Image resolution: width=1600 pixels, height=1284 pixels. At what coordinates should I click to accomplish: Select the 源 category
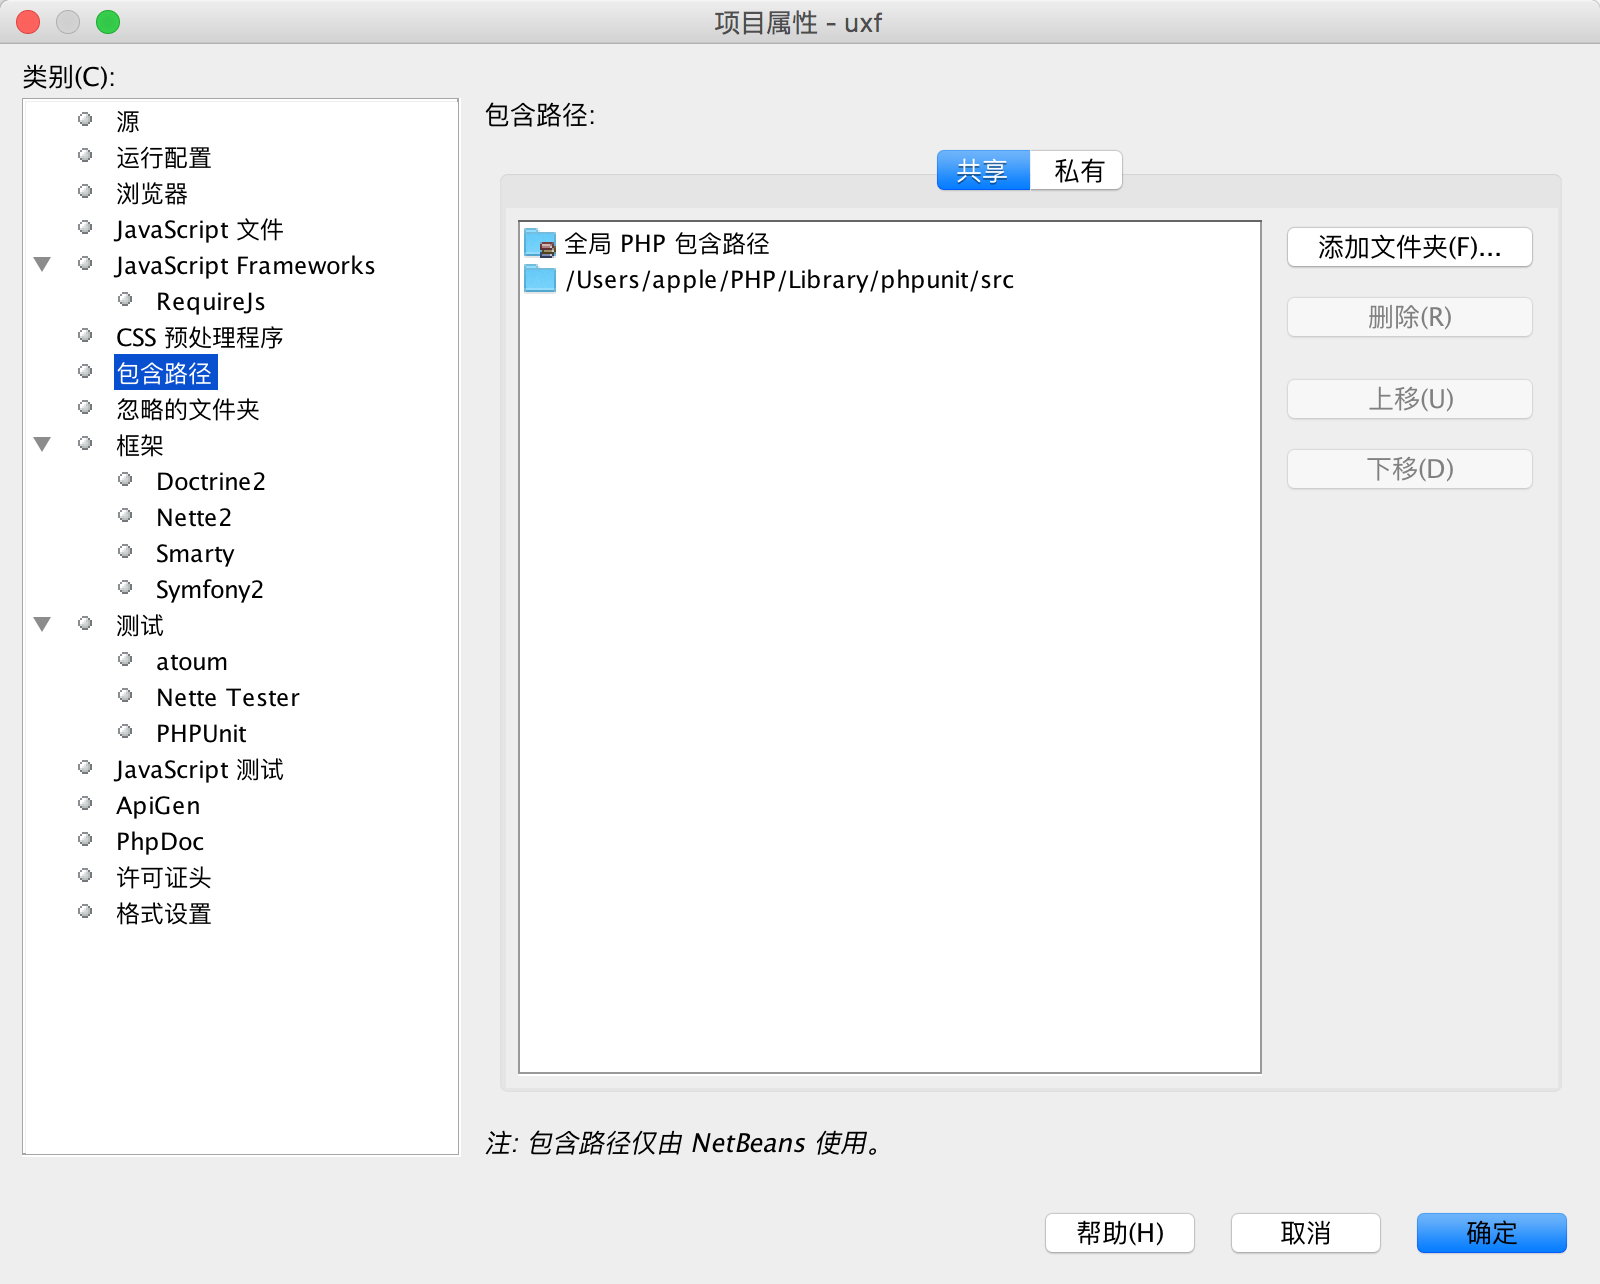[128, 121]
